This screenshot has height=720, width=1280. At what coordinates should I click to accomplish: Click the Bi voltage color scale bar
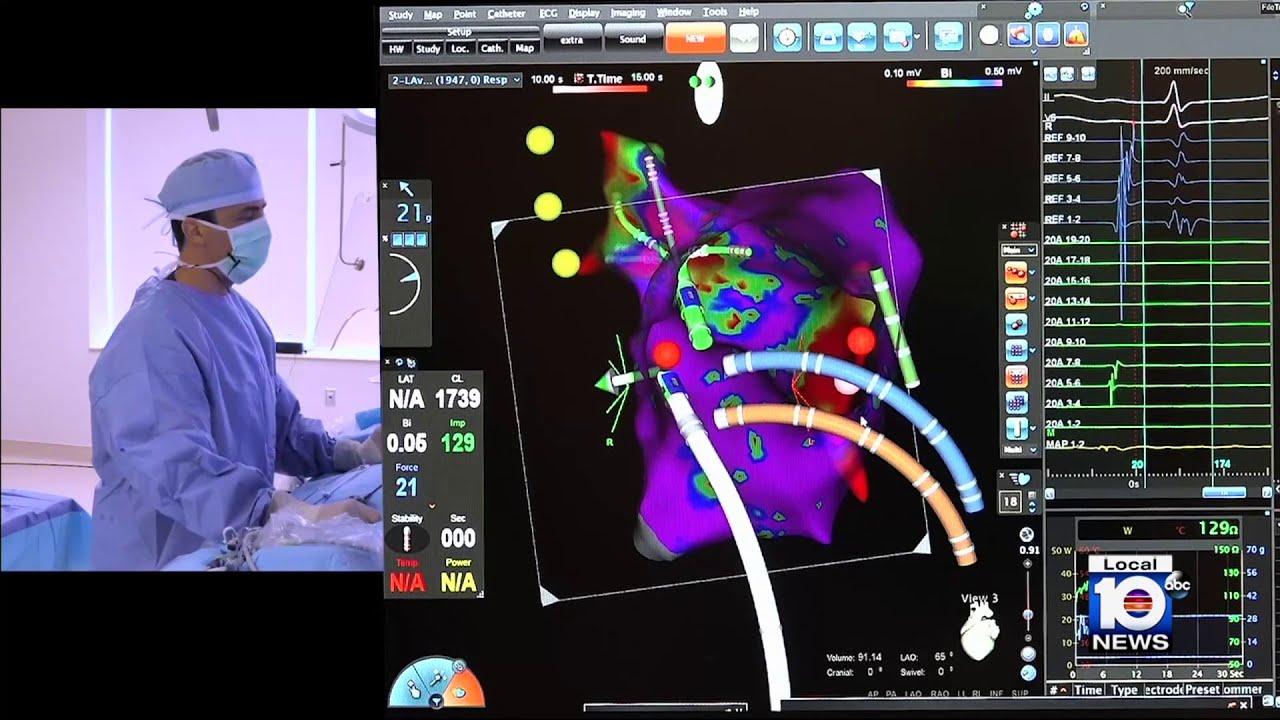point(954,83)
